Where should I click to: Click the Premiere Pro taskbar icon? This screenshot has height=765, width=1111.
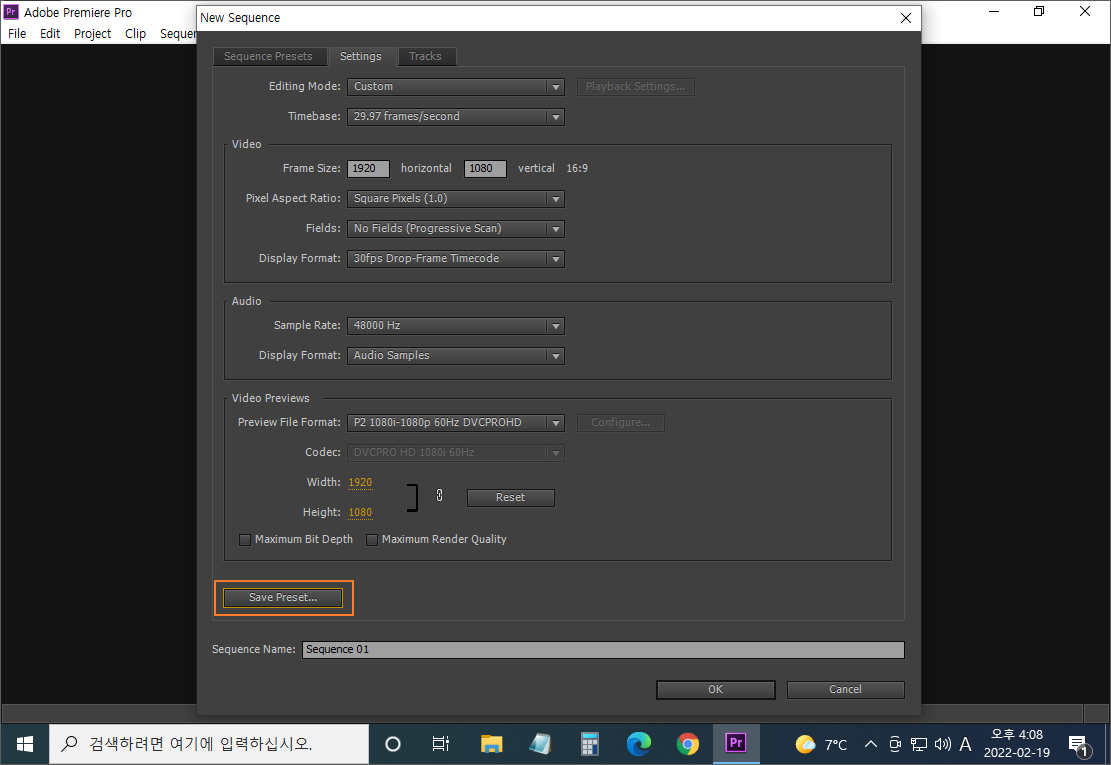(736, 744)
